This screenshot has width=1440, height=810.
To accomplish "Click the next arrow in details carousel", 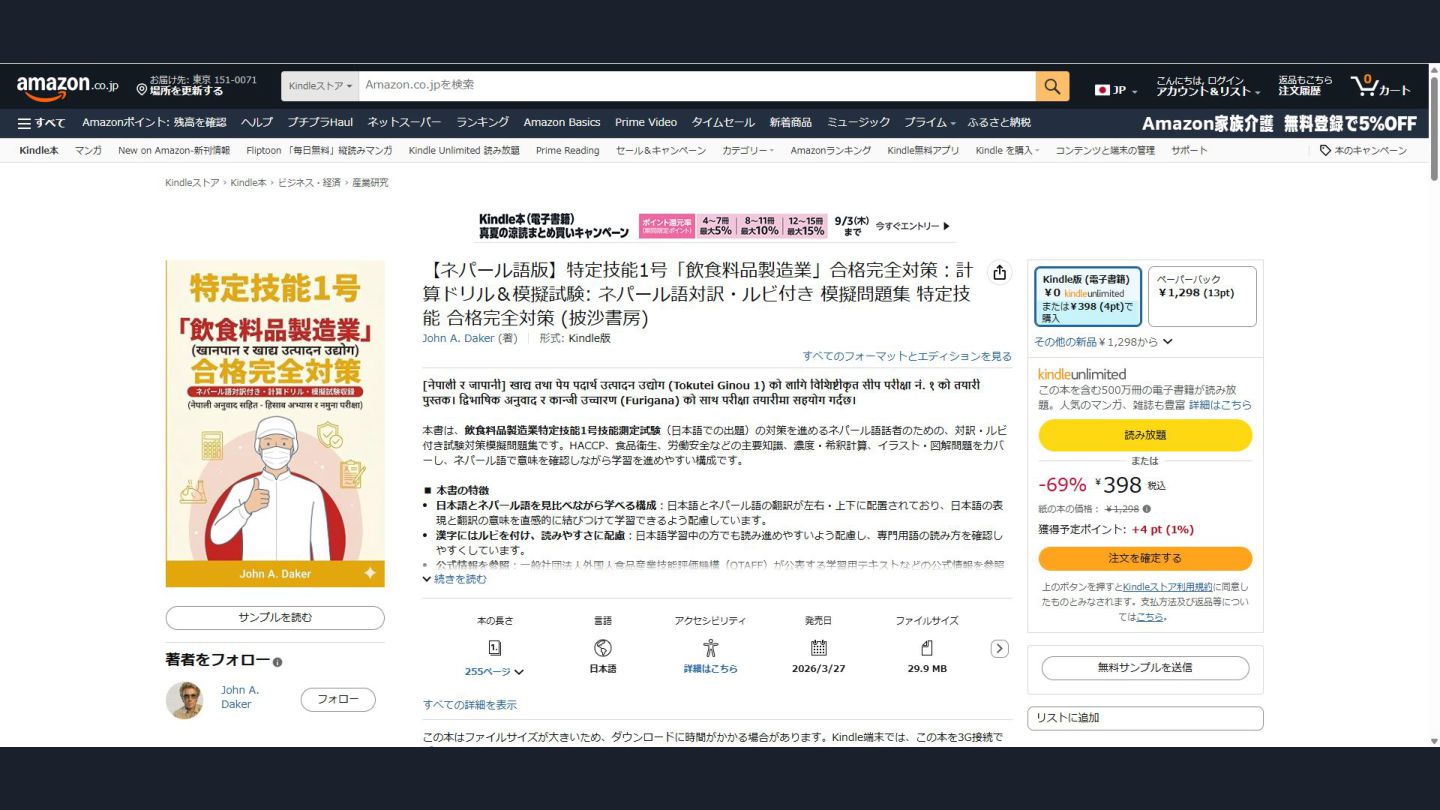I will [999, 649].
